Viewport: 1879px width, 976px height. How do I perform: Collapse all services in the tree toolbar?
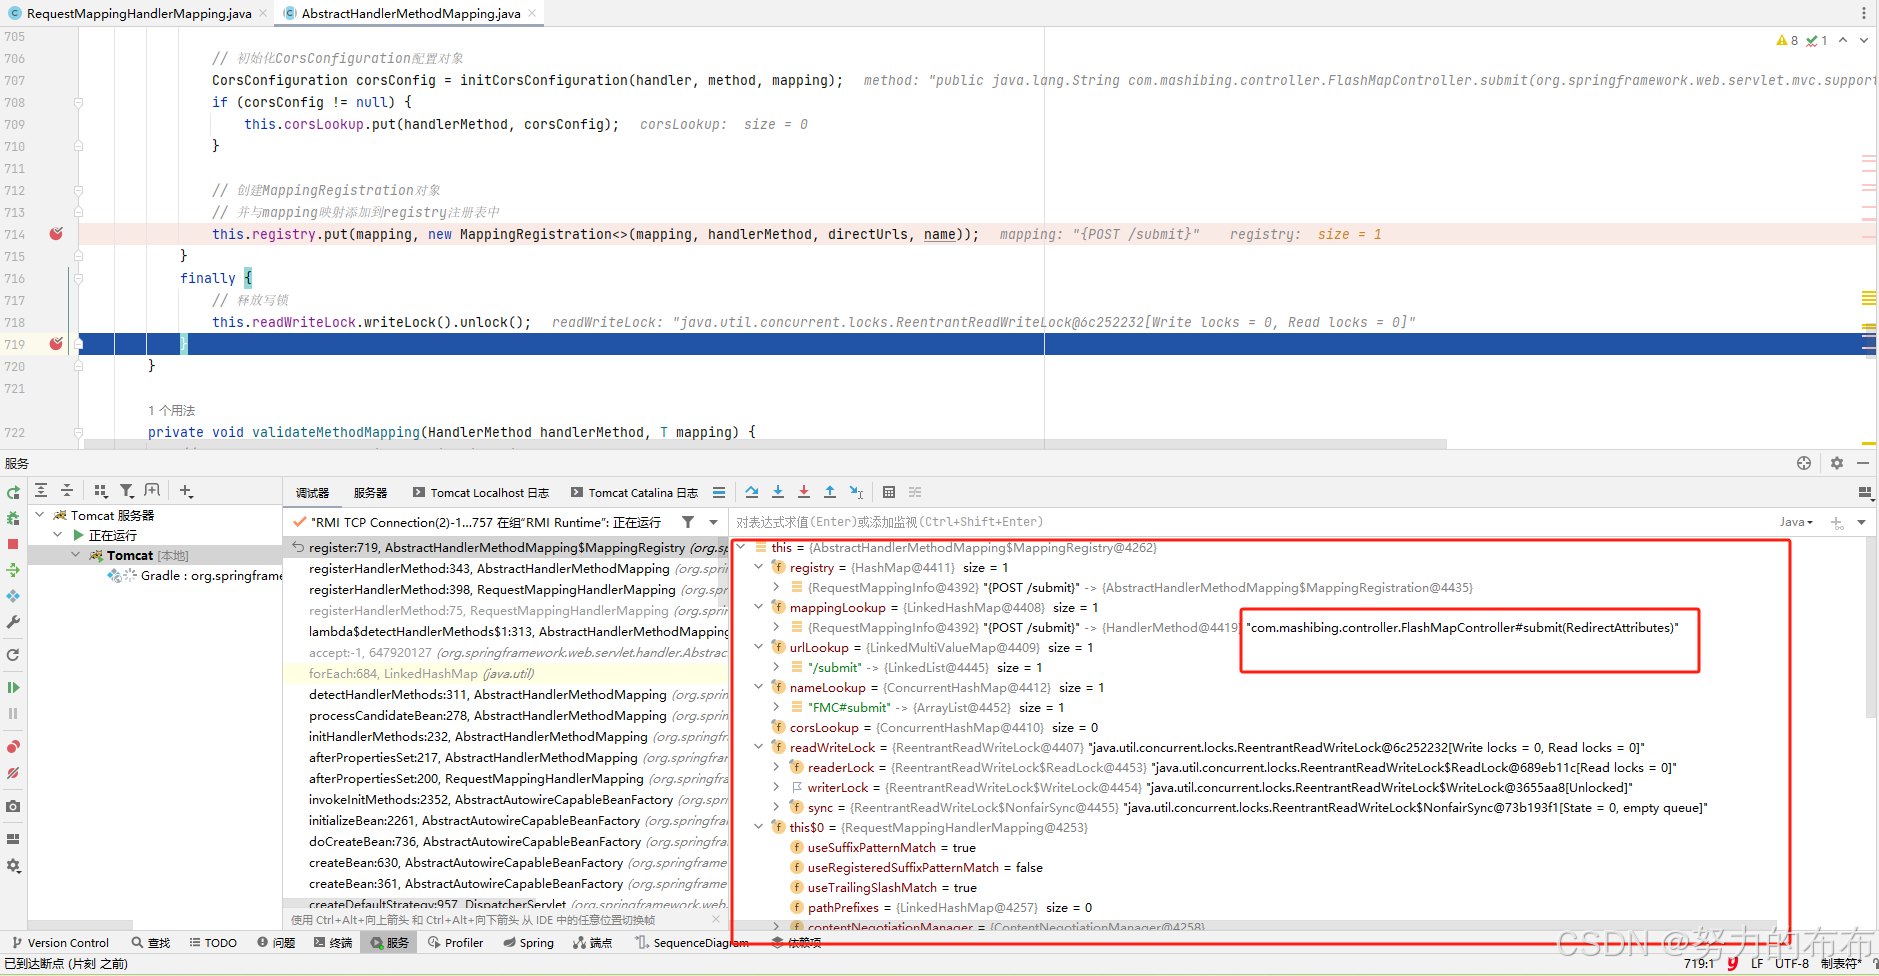pyautogui.click(x=67, y=491)
